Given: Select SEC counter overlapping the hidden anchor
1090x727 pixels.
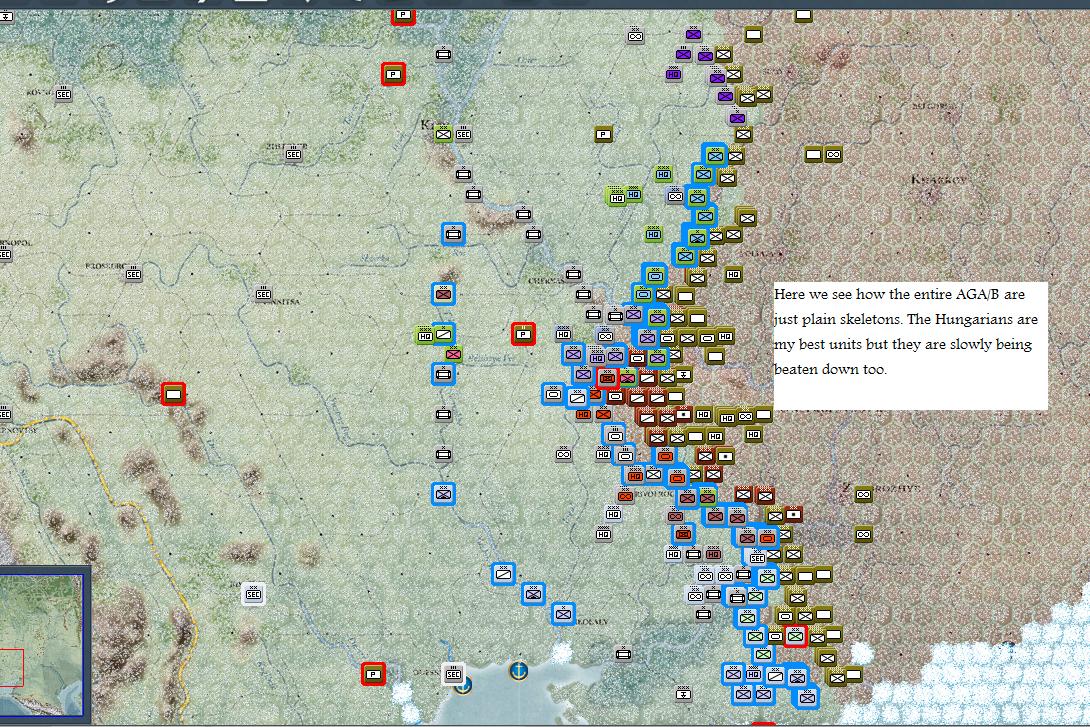Looking at the screenshot, I should tap(453, 673).
